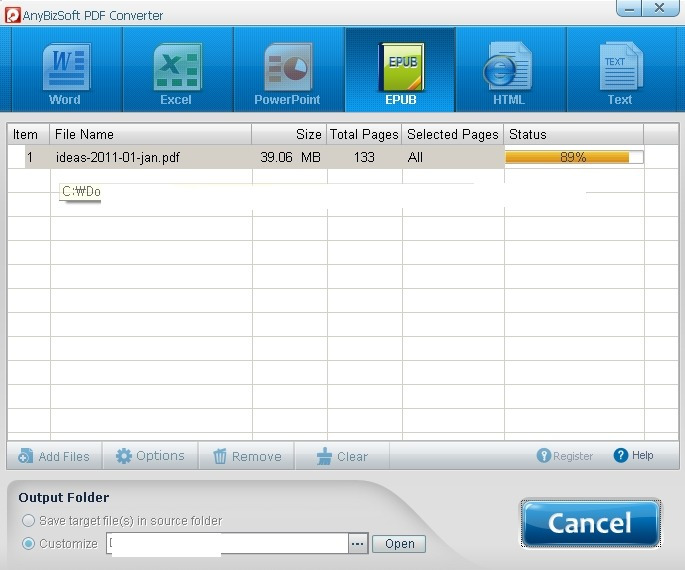Switch output format to Text
685x570 pixels.
tap(621, 70)
